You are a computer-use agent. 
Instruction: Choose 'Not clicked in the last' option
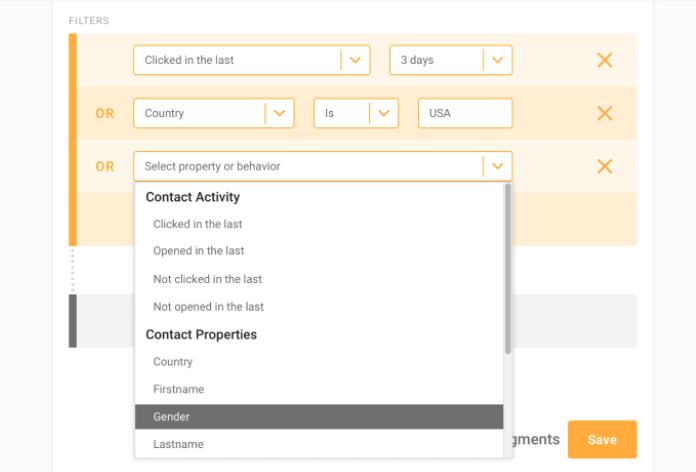(x=319, y=279)
